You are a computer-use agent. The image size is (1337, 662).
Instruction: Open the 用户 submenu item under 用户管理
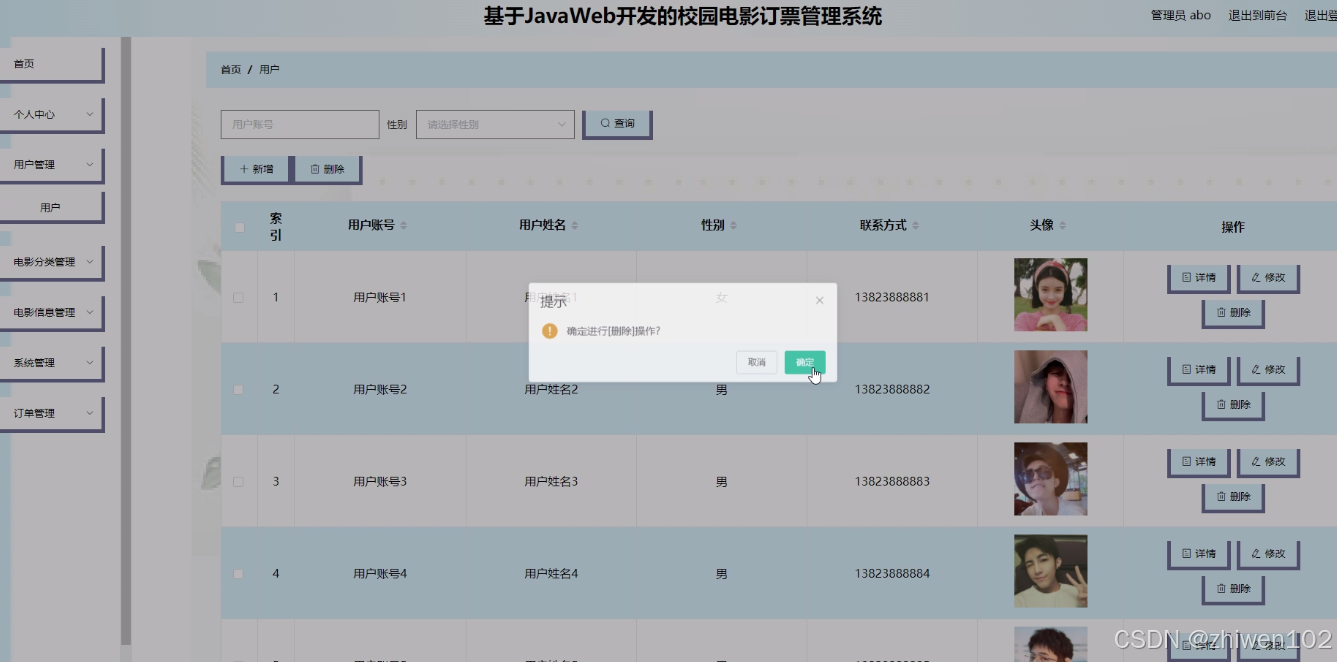point(50,206)
